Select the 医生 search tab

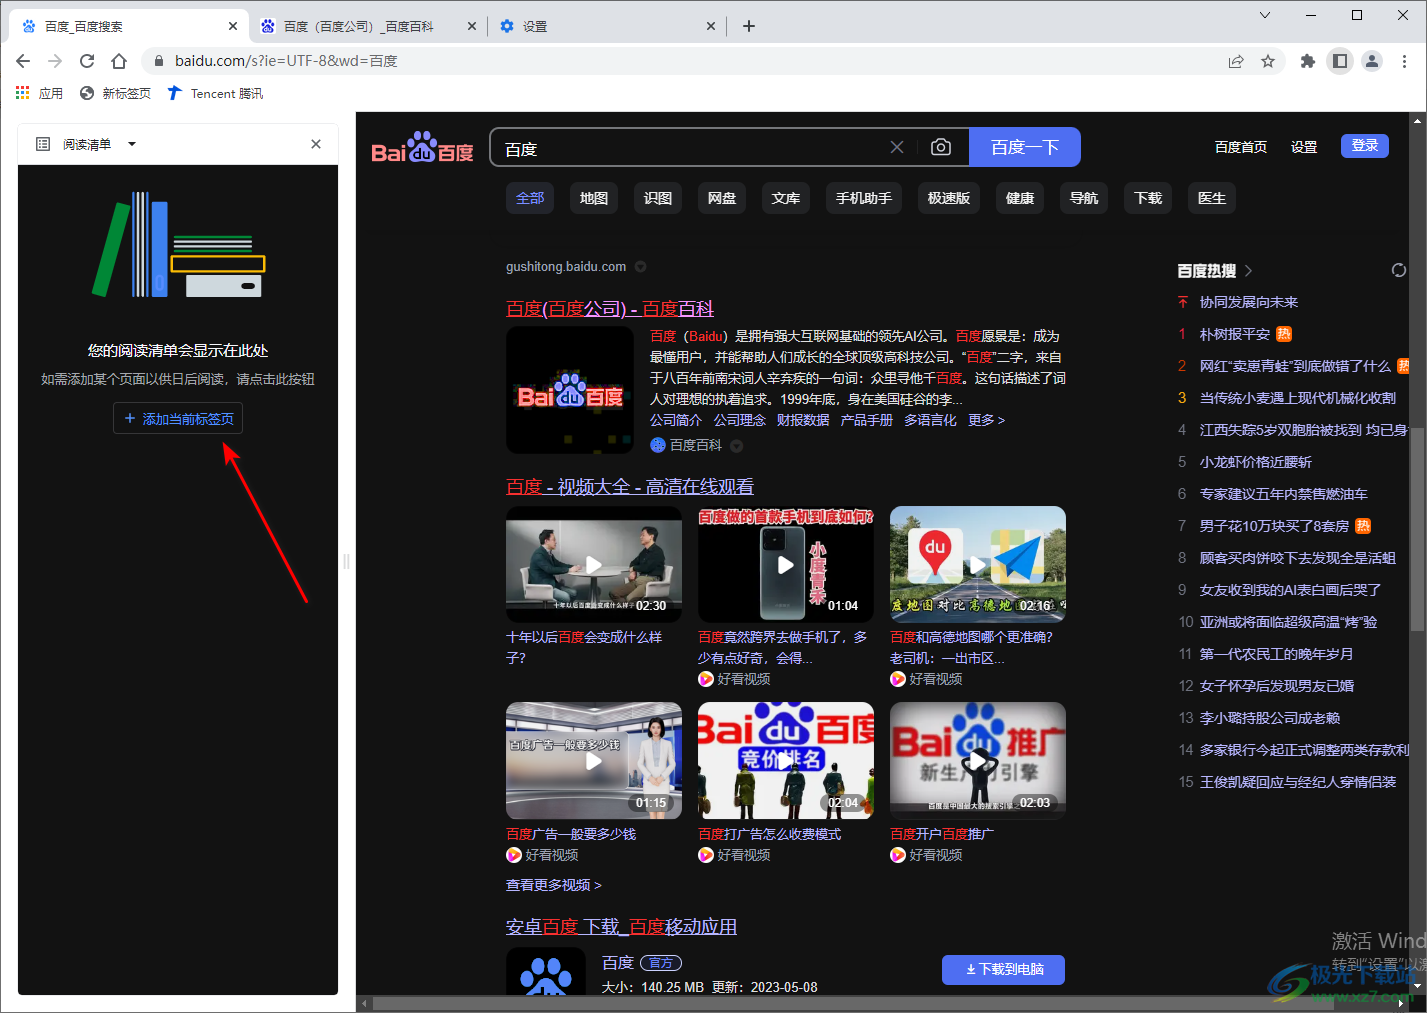click(x=1212, y=198)
